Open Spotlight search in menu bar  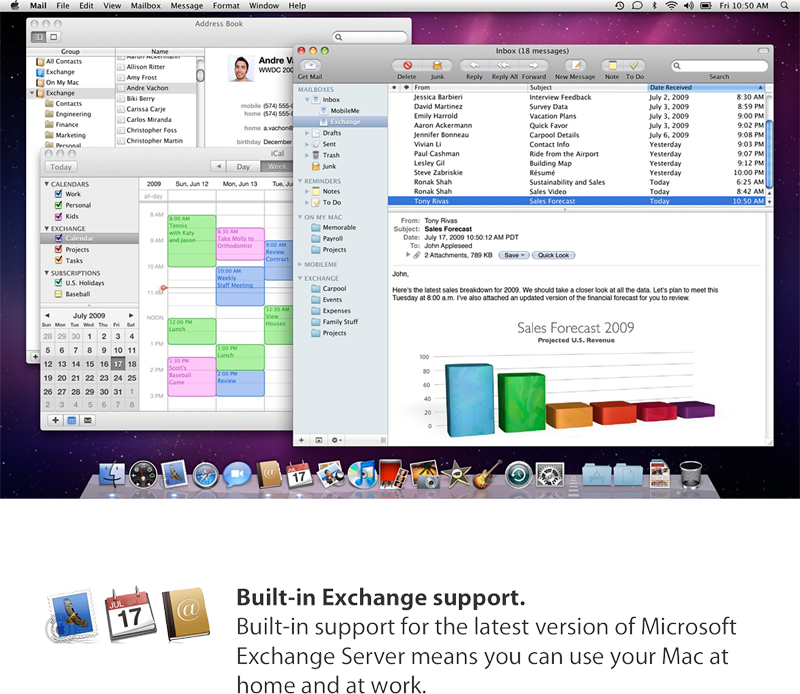coord(784,6)
